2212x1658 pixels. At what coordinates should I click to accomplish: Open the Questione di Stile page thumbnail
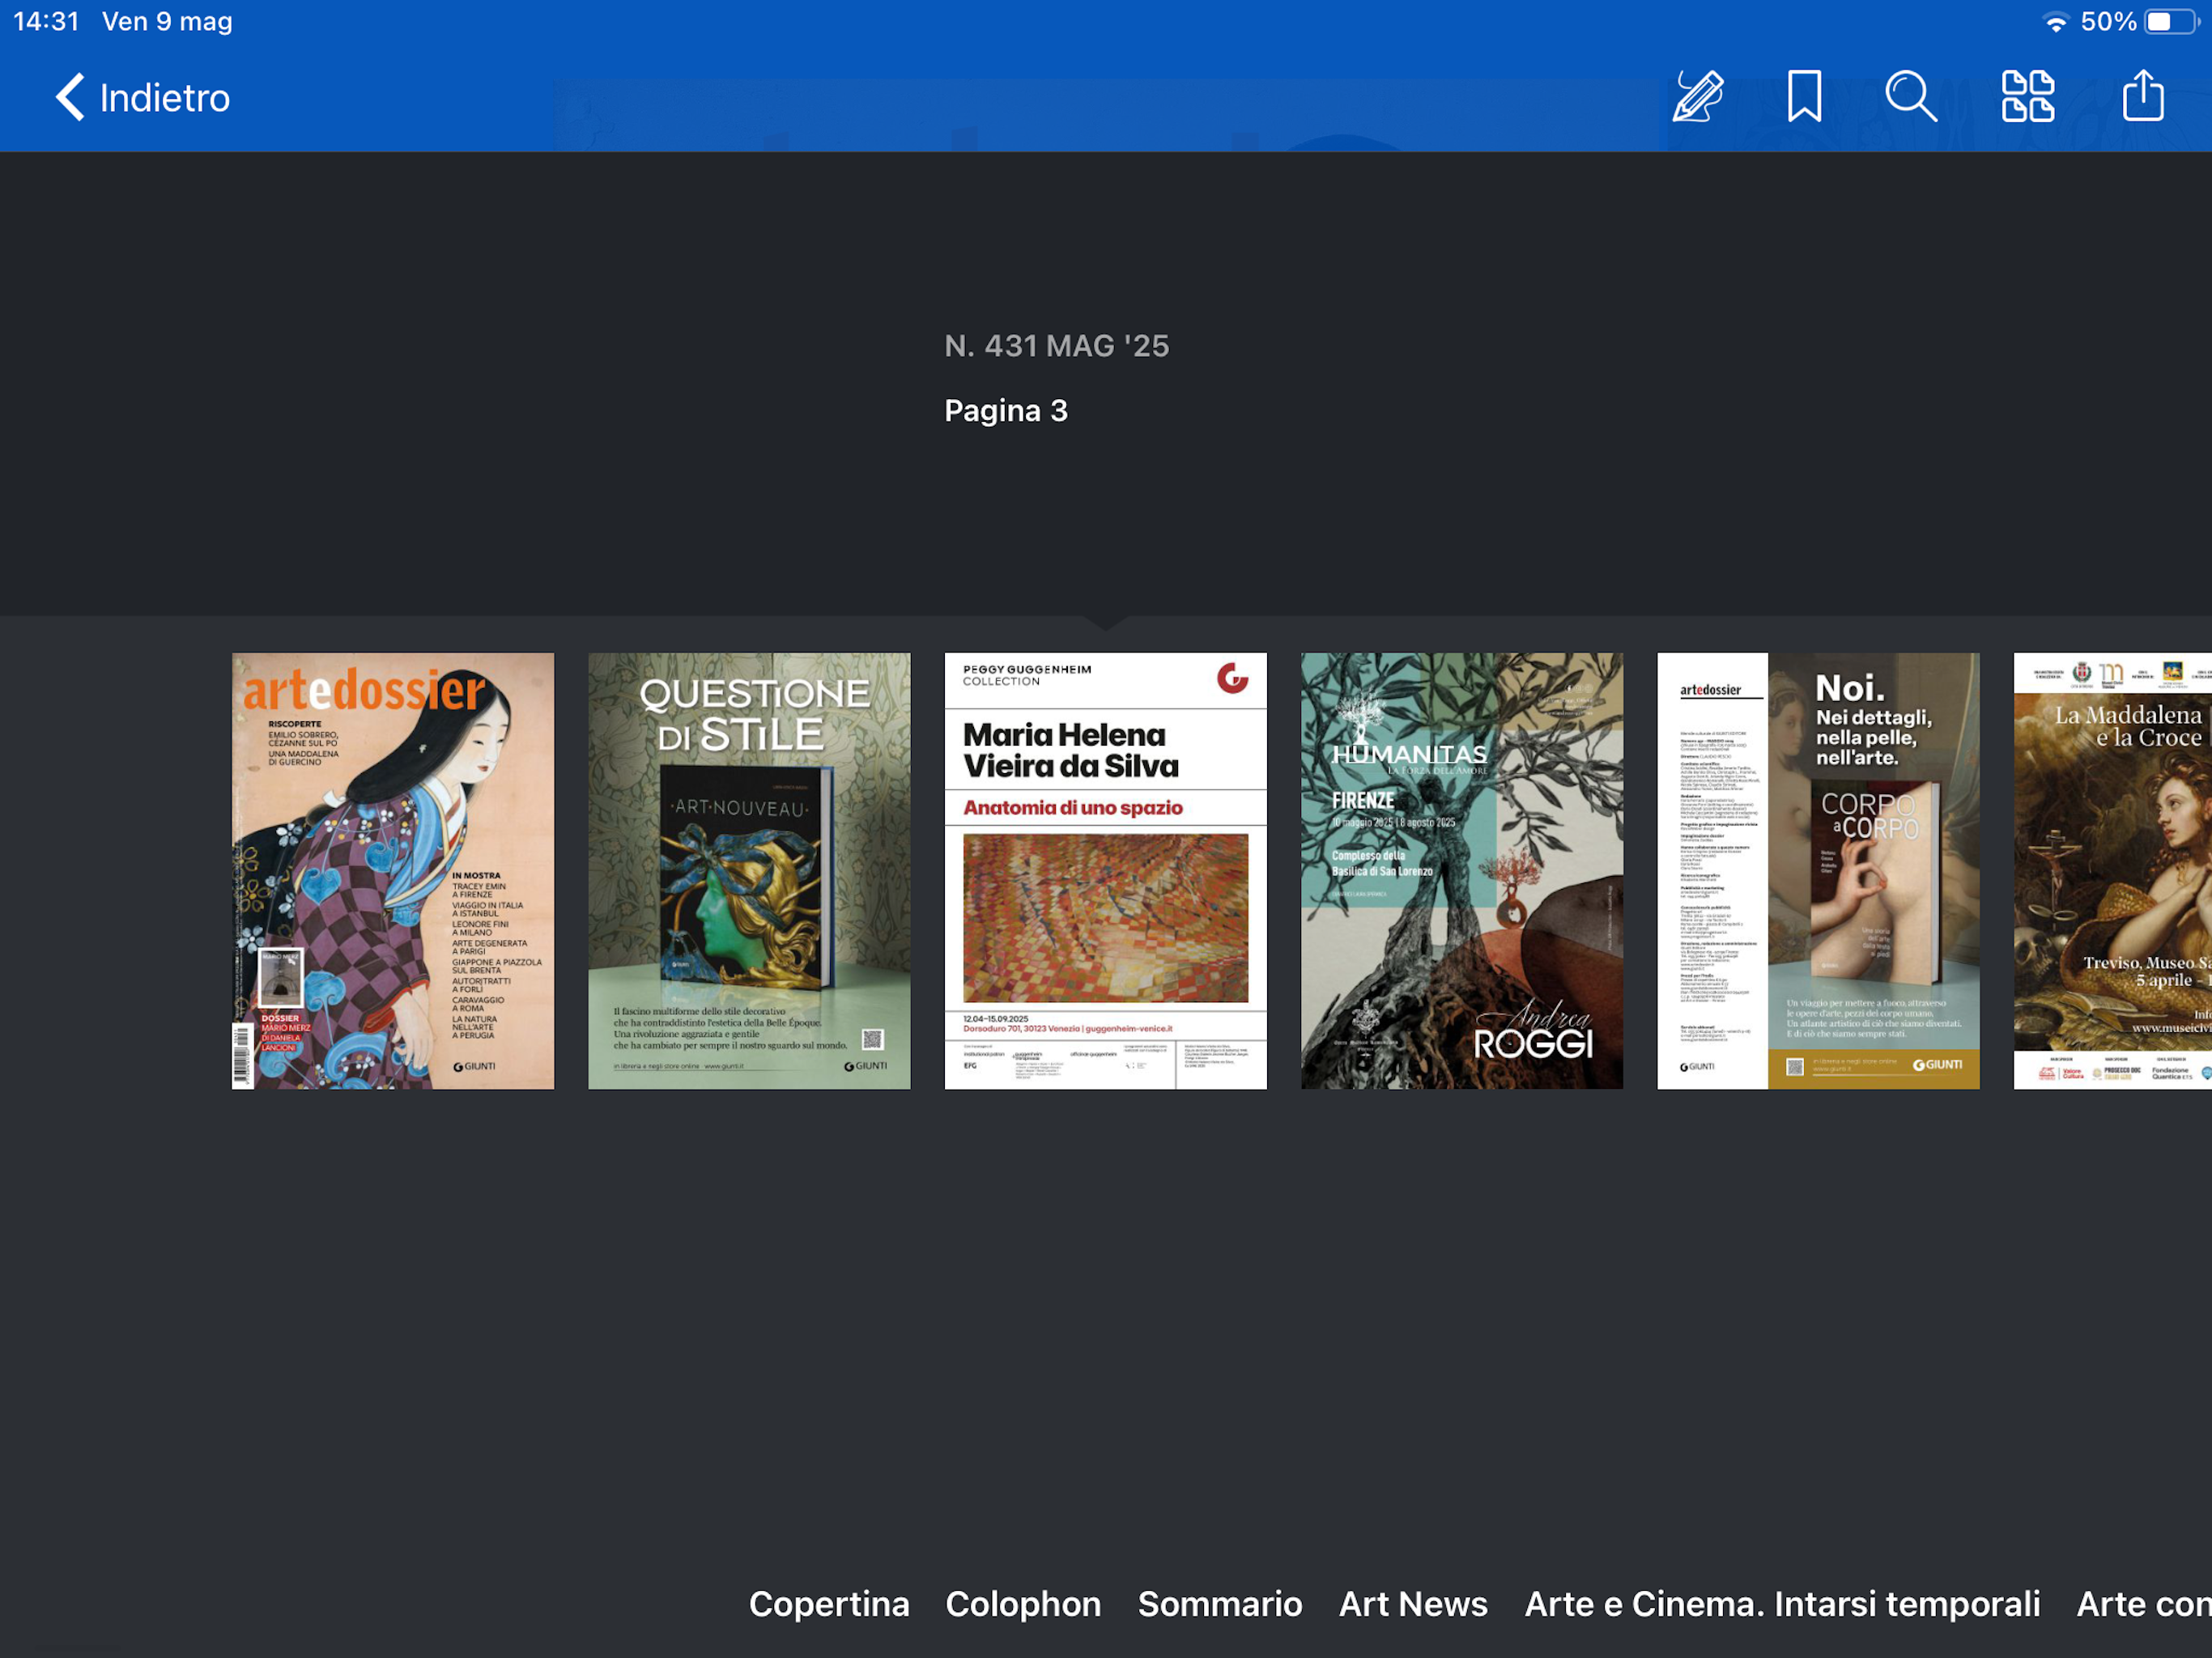[x=749, y=870]
